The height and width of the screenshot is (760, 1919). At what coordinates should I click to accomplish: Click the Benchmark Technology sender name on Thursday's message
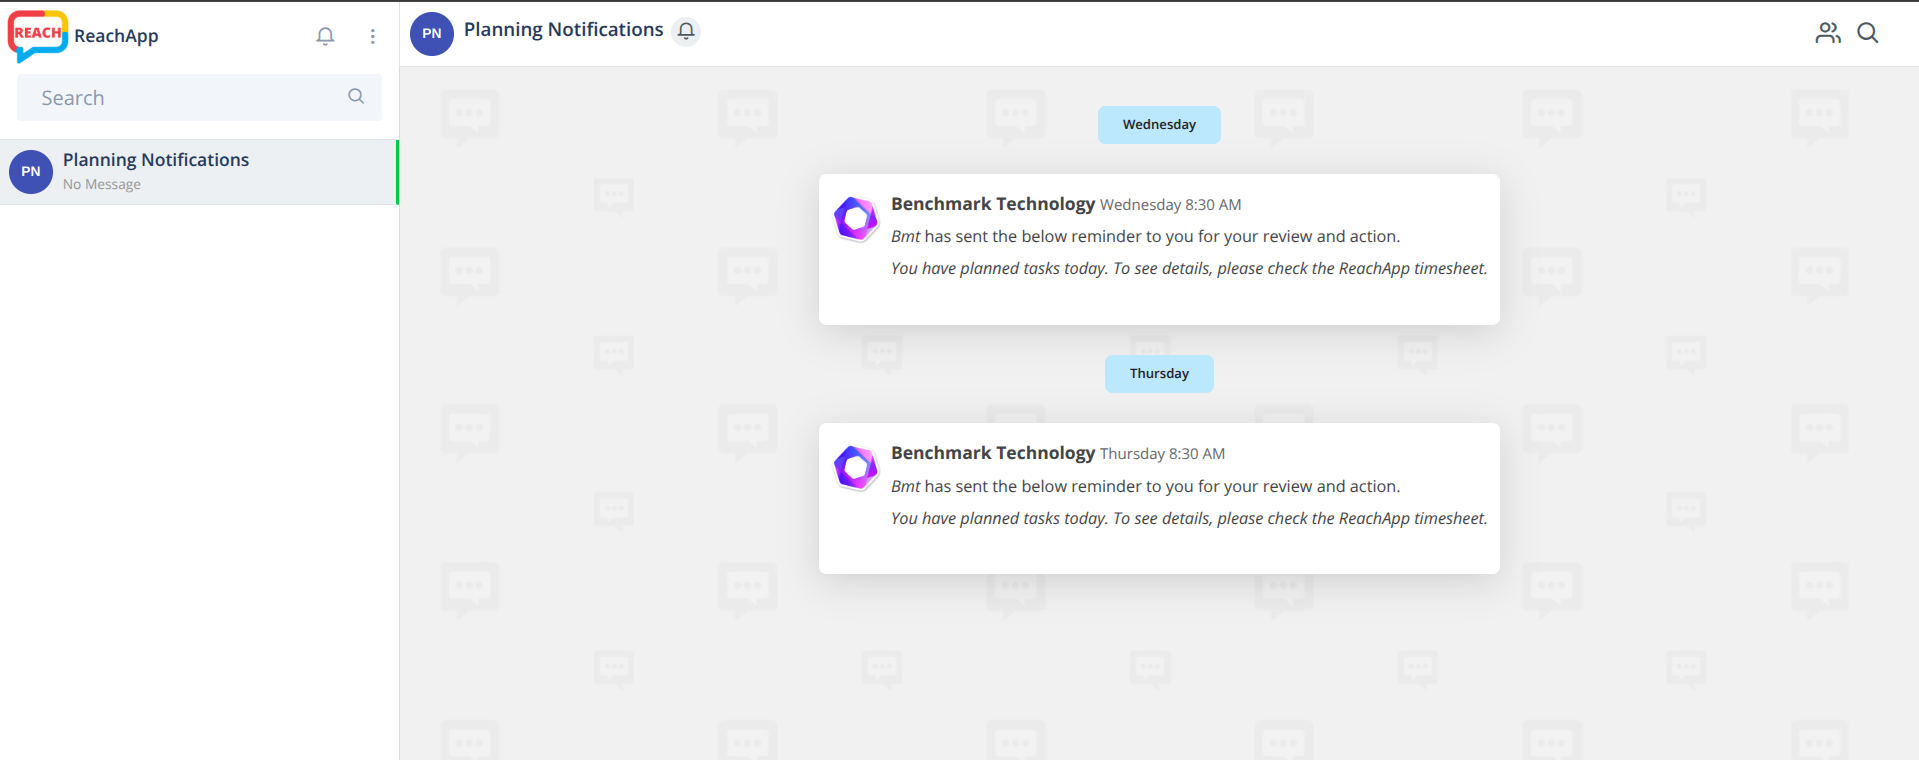coord(992,453)
